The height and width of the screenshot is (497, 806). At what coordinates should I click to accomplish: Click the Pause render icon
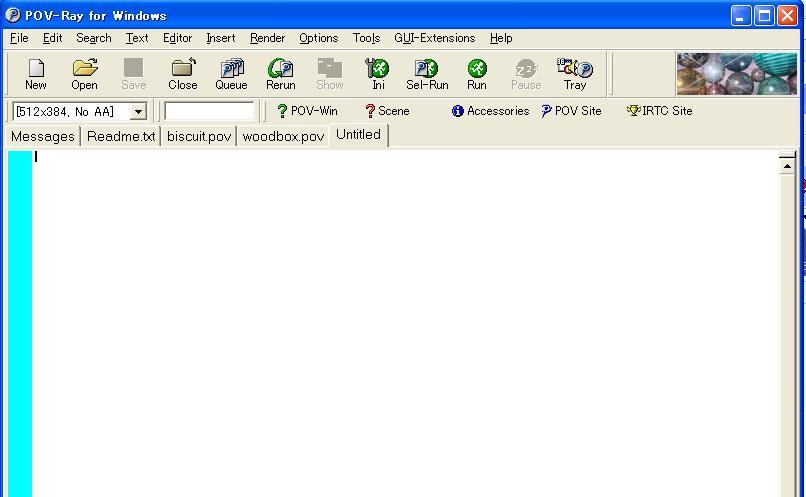tap(526, 74)
